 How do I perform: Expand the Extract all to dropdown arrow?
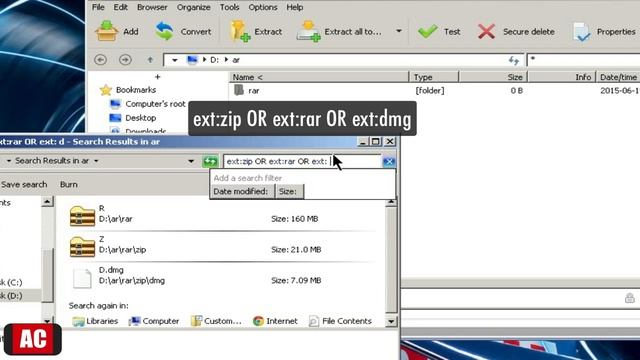[399, 31]
